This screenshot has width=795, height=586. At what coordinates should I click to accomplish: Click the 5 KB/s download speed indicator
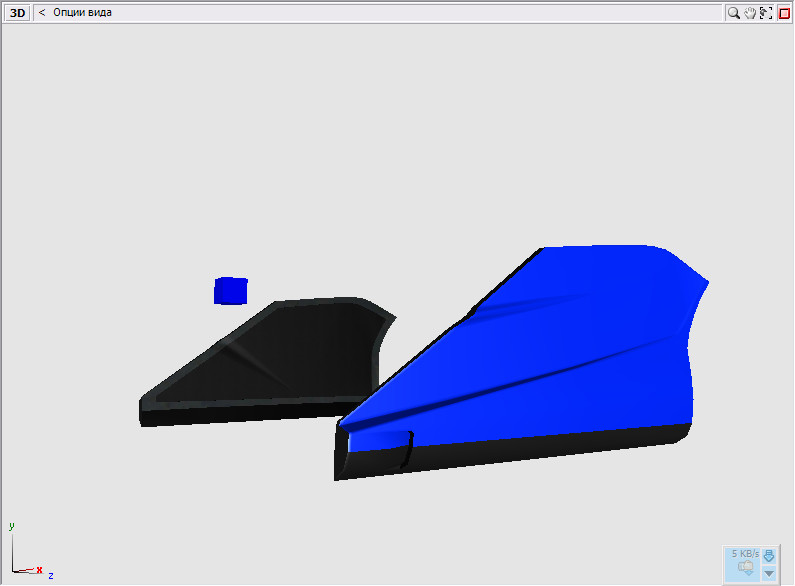[x=745, y=554]
